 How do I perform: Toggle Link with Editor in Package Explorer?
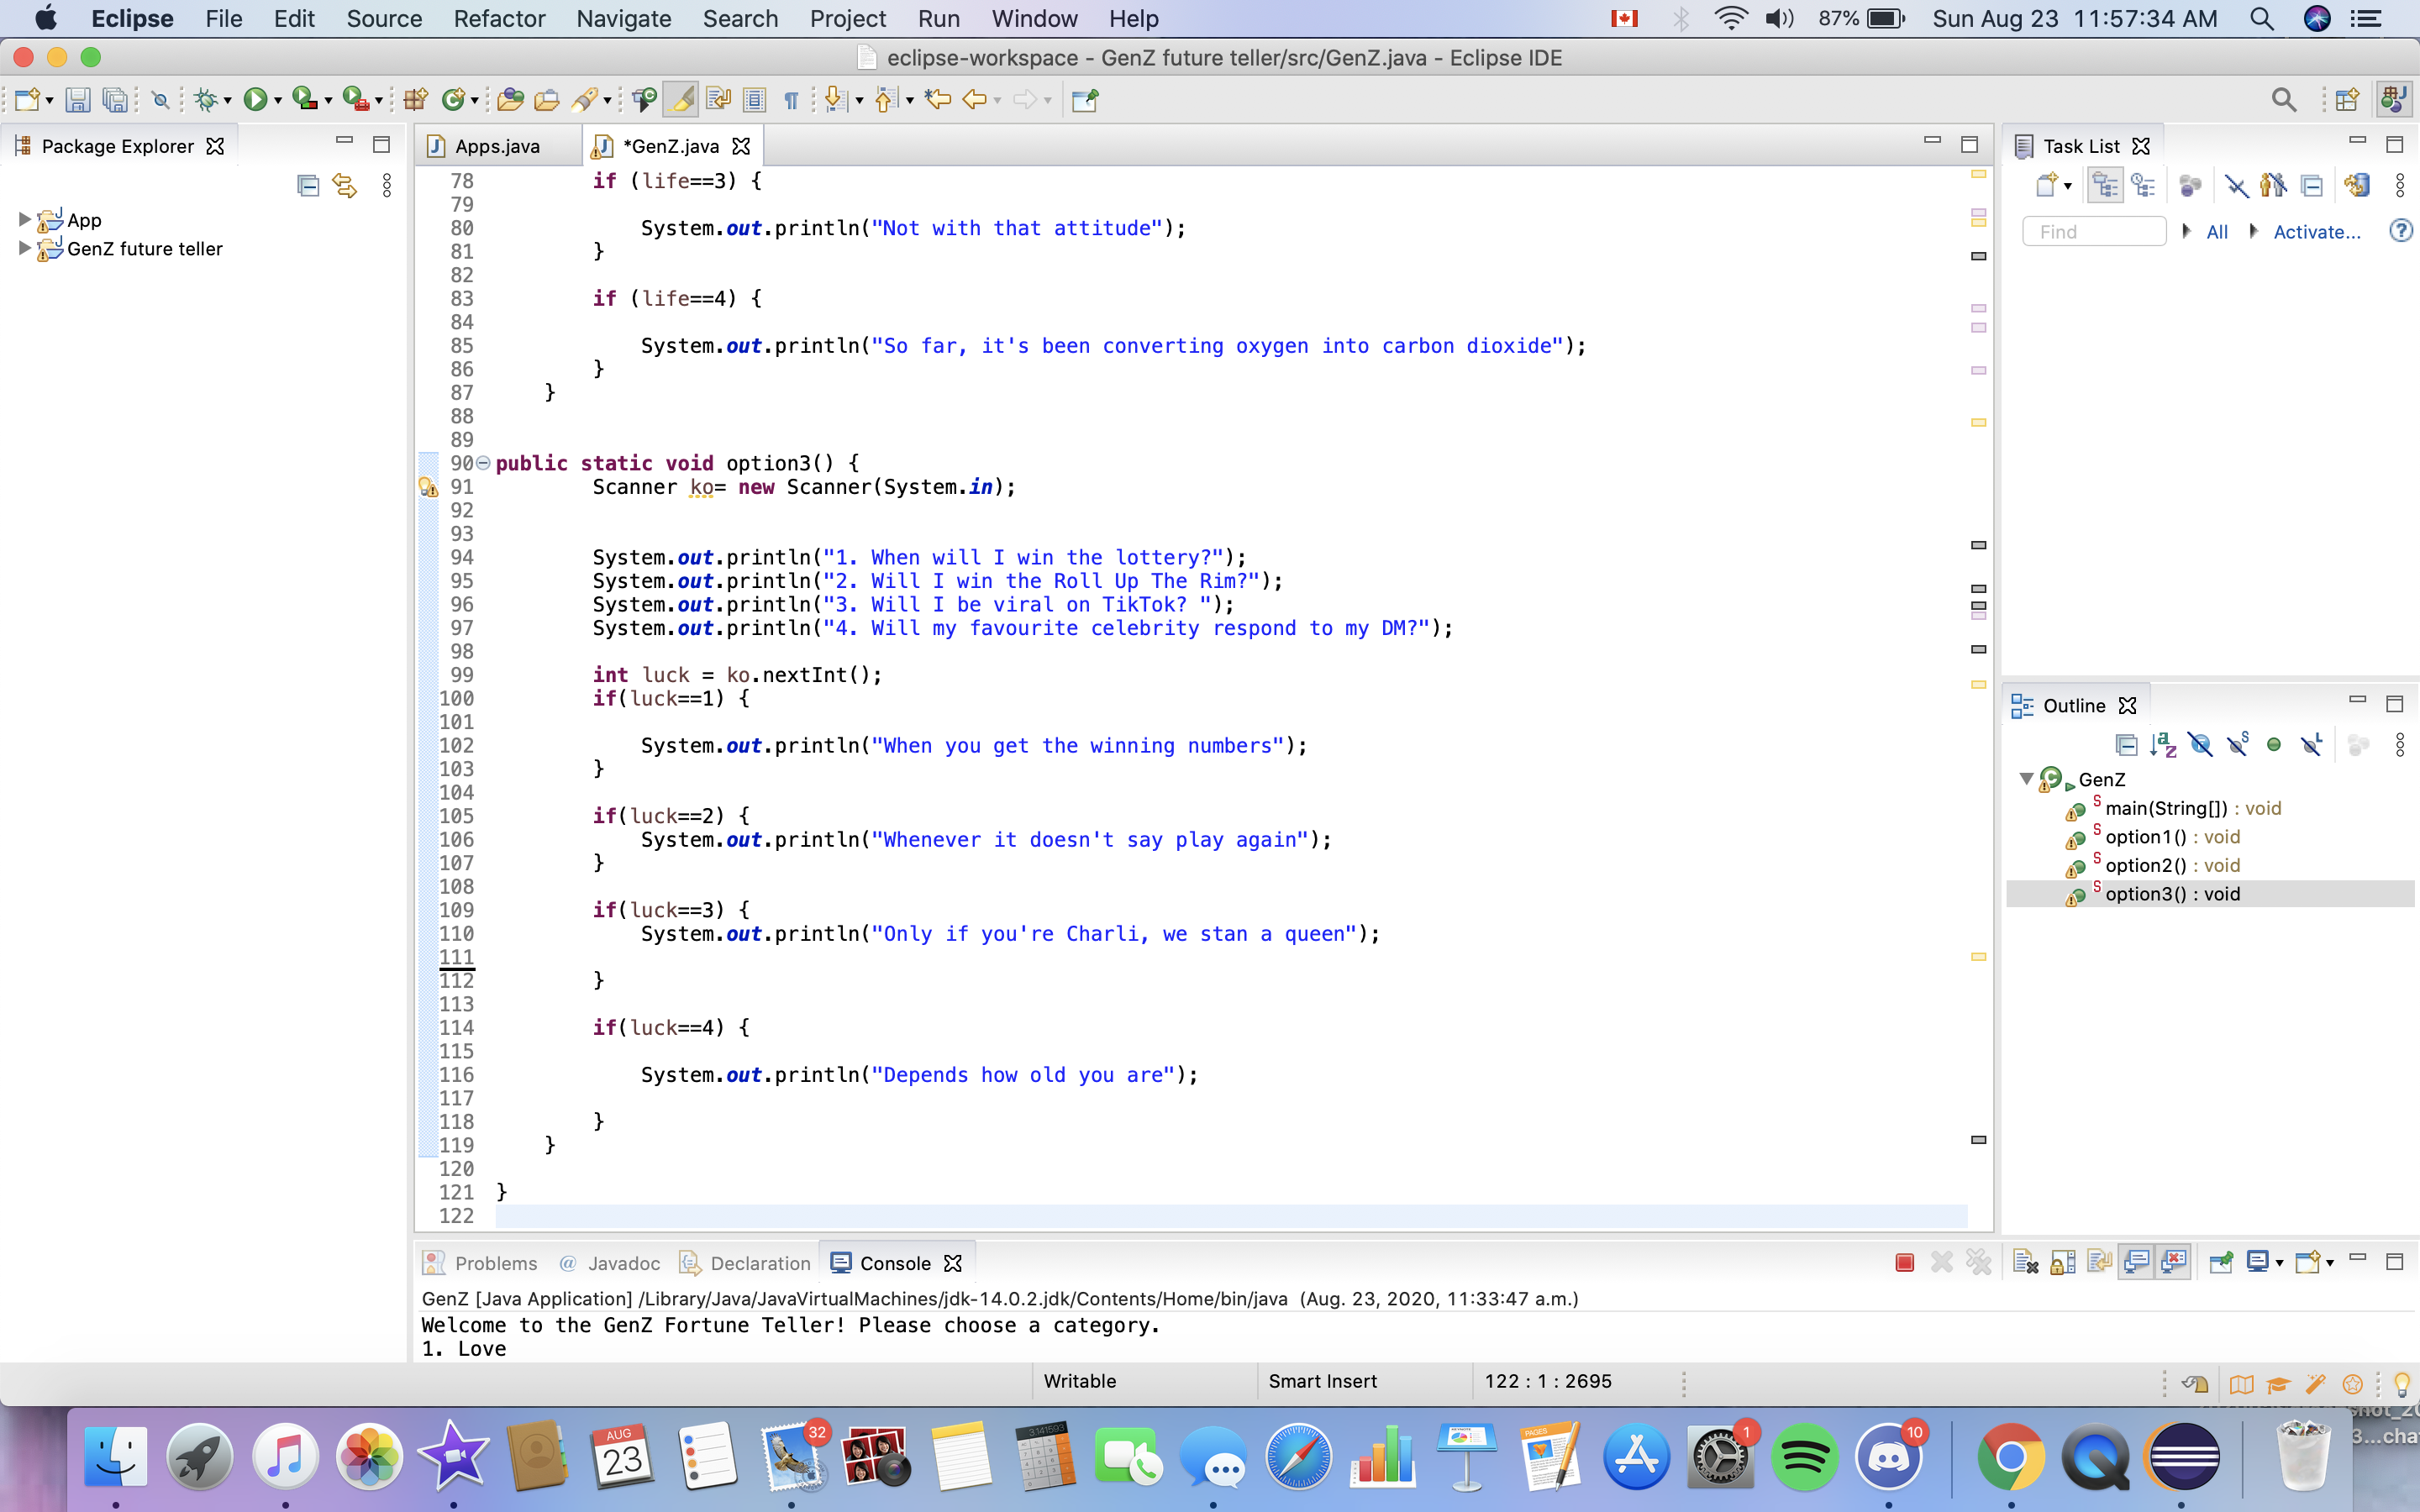point(345,185)
